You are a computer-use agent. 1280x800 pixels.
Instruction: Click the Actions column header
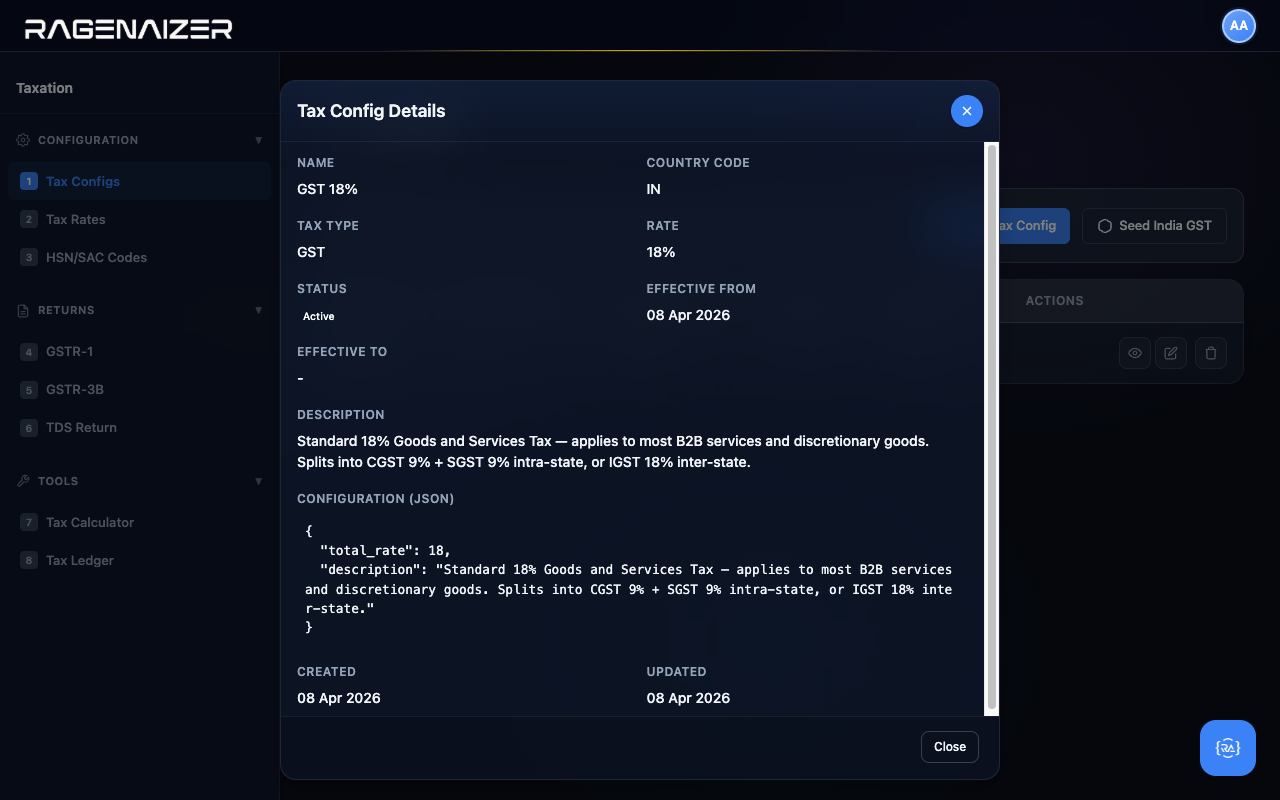[x=1054, y=301]
